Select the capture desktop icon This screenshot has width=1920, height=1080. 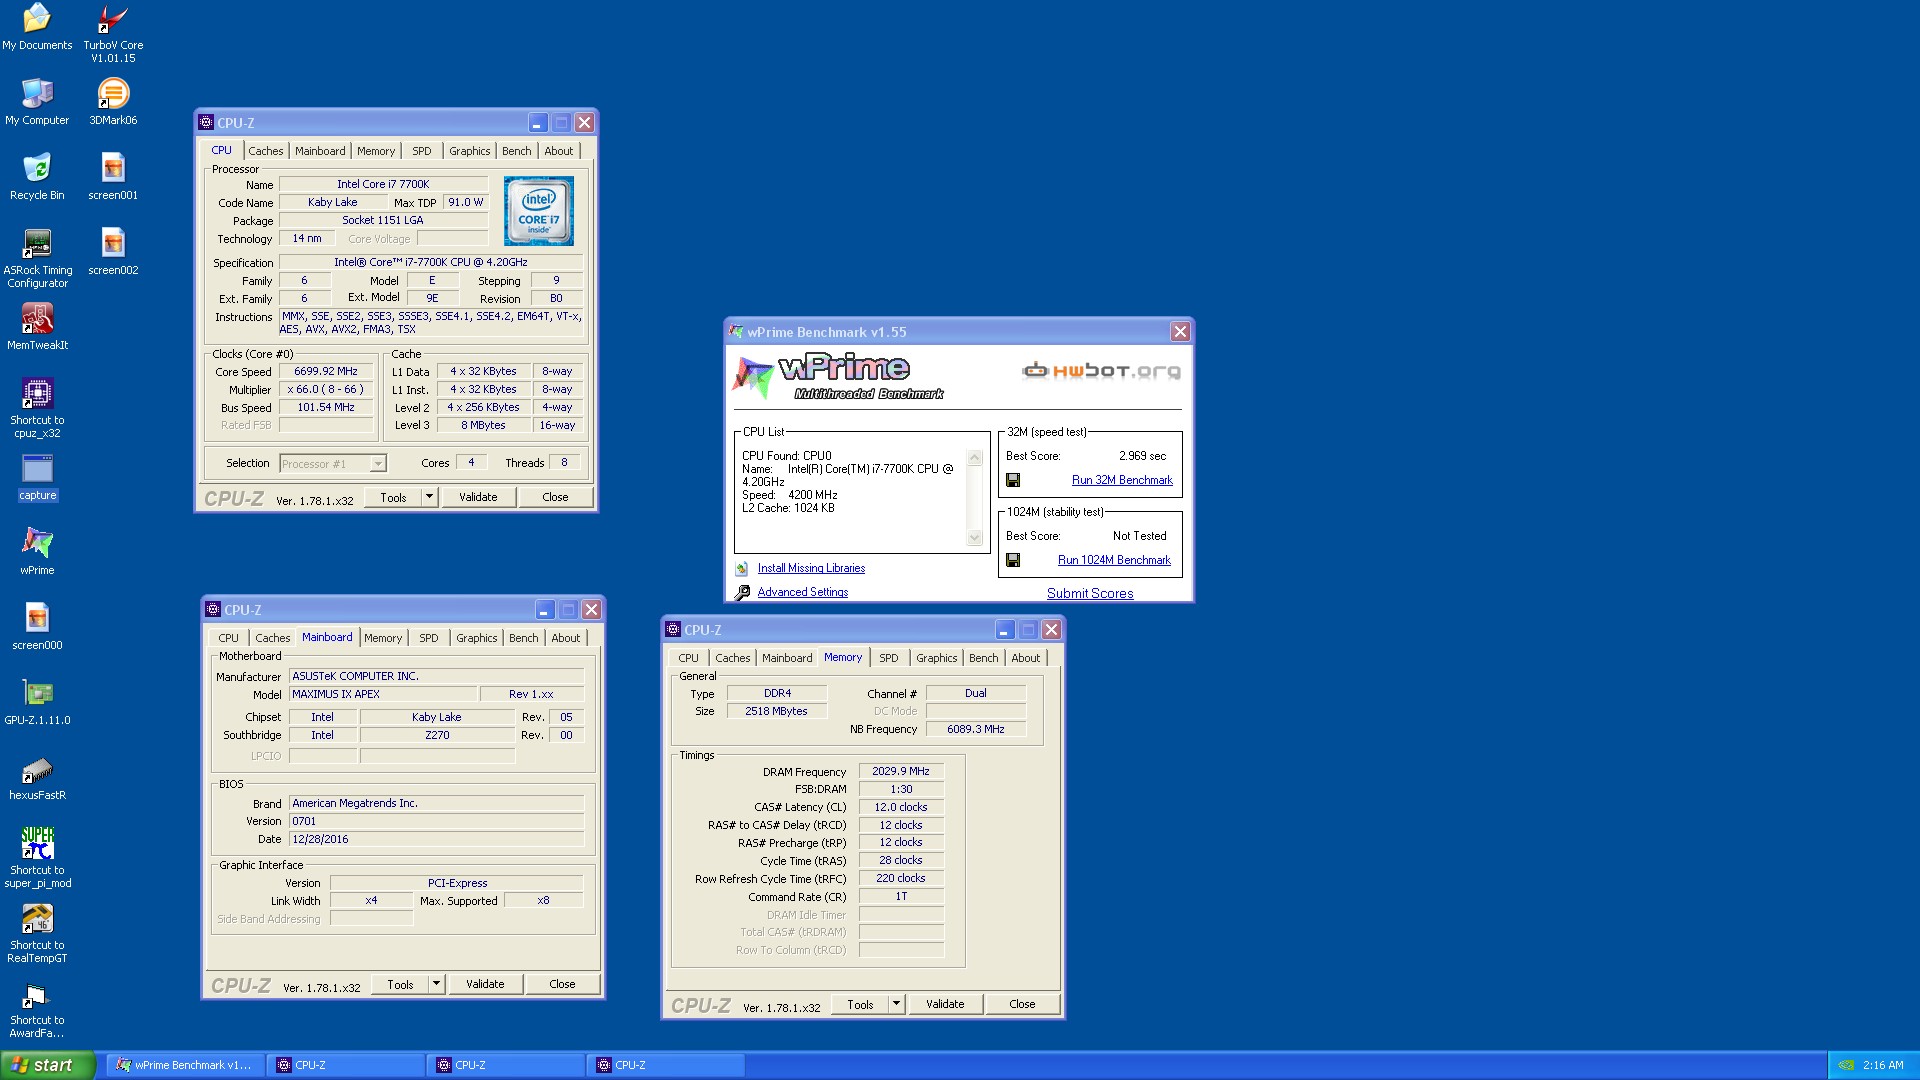pyautogui.click(x=37, y=477)
